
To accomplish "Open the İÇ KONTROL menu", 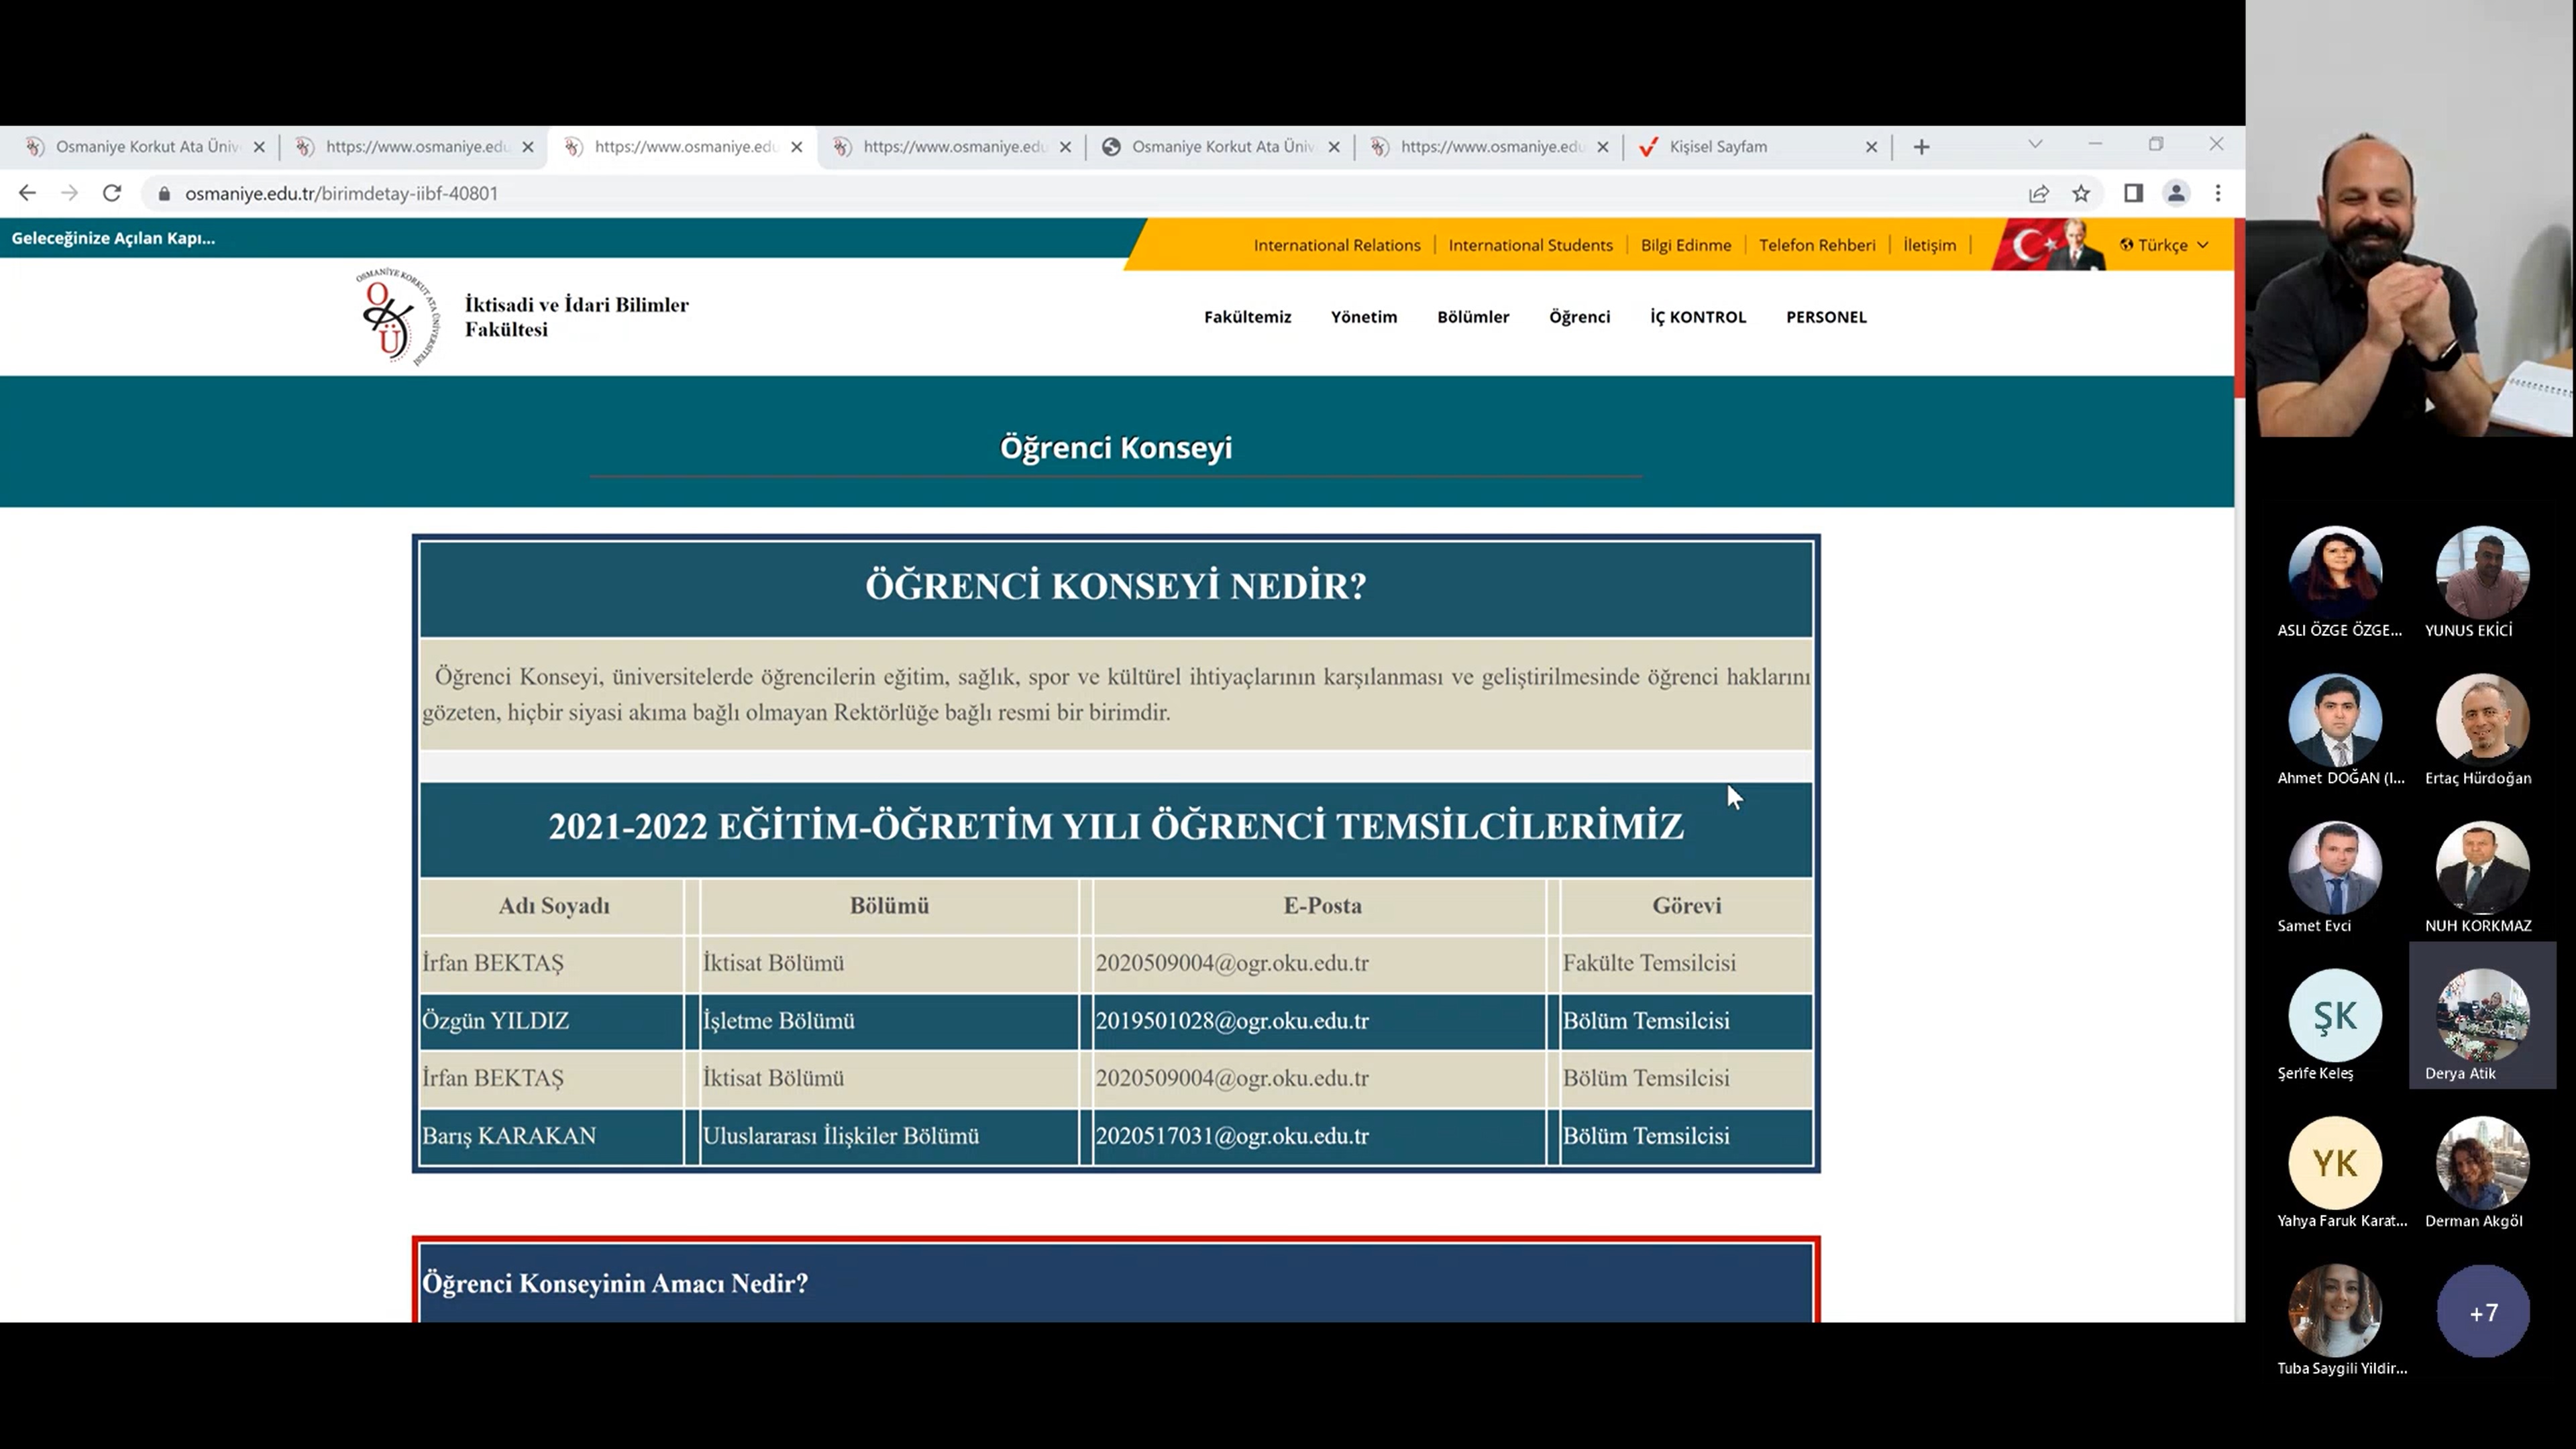I will point(1698,317).
